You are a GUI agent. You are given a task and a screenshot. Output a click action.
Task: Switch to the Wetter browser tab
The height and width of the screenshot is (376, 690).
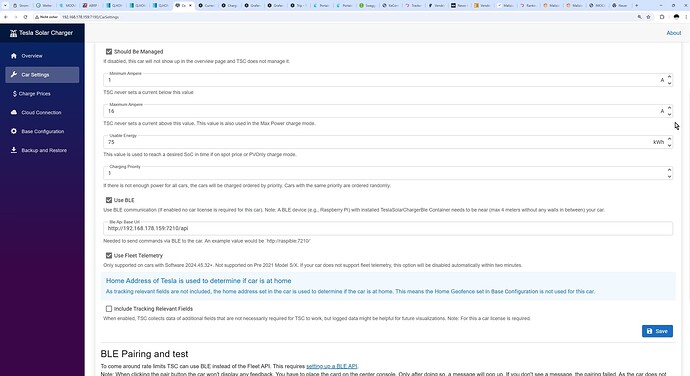(x=44, y=5)
